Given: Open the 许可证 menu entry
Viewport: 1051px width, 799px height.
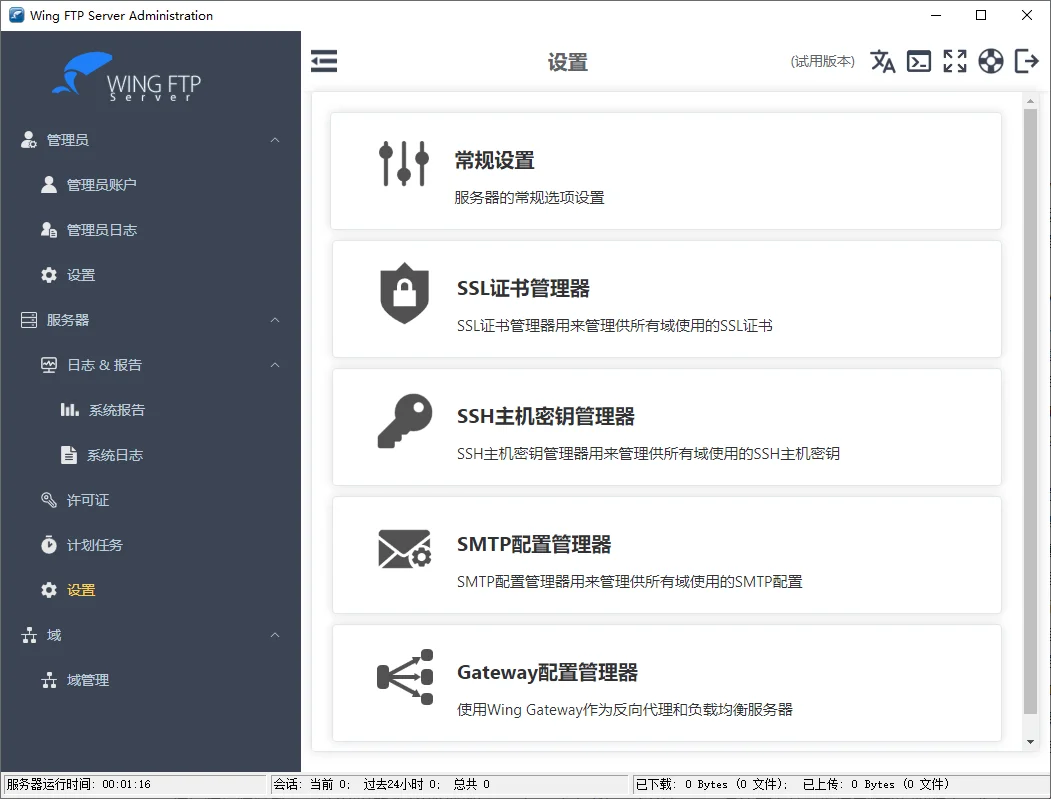Looking at the screenshot, I should (88, 500).
